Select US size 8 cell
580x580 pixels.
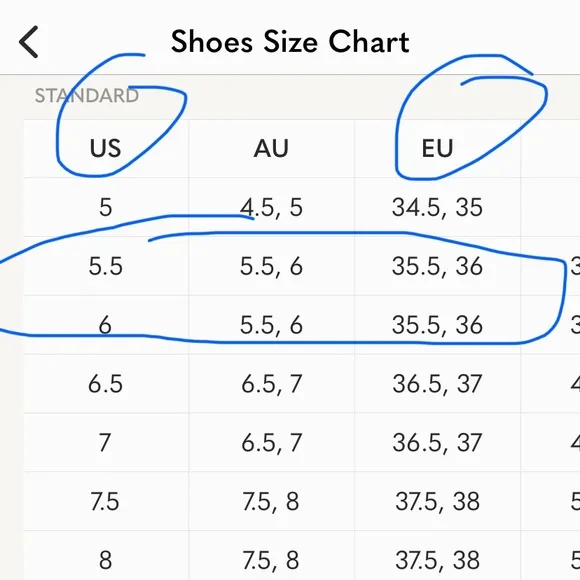coord(105,560)
